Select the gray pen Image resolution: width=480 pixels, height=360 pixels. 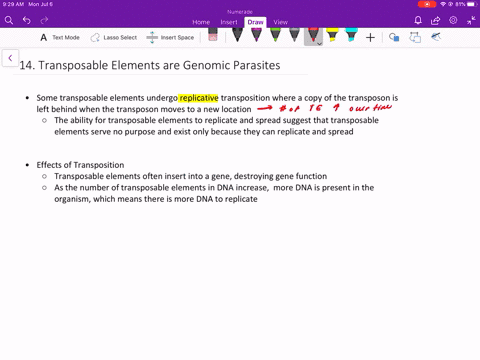tap(294, 35)
